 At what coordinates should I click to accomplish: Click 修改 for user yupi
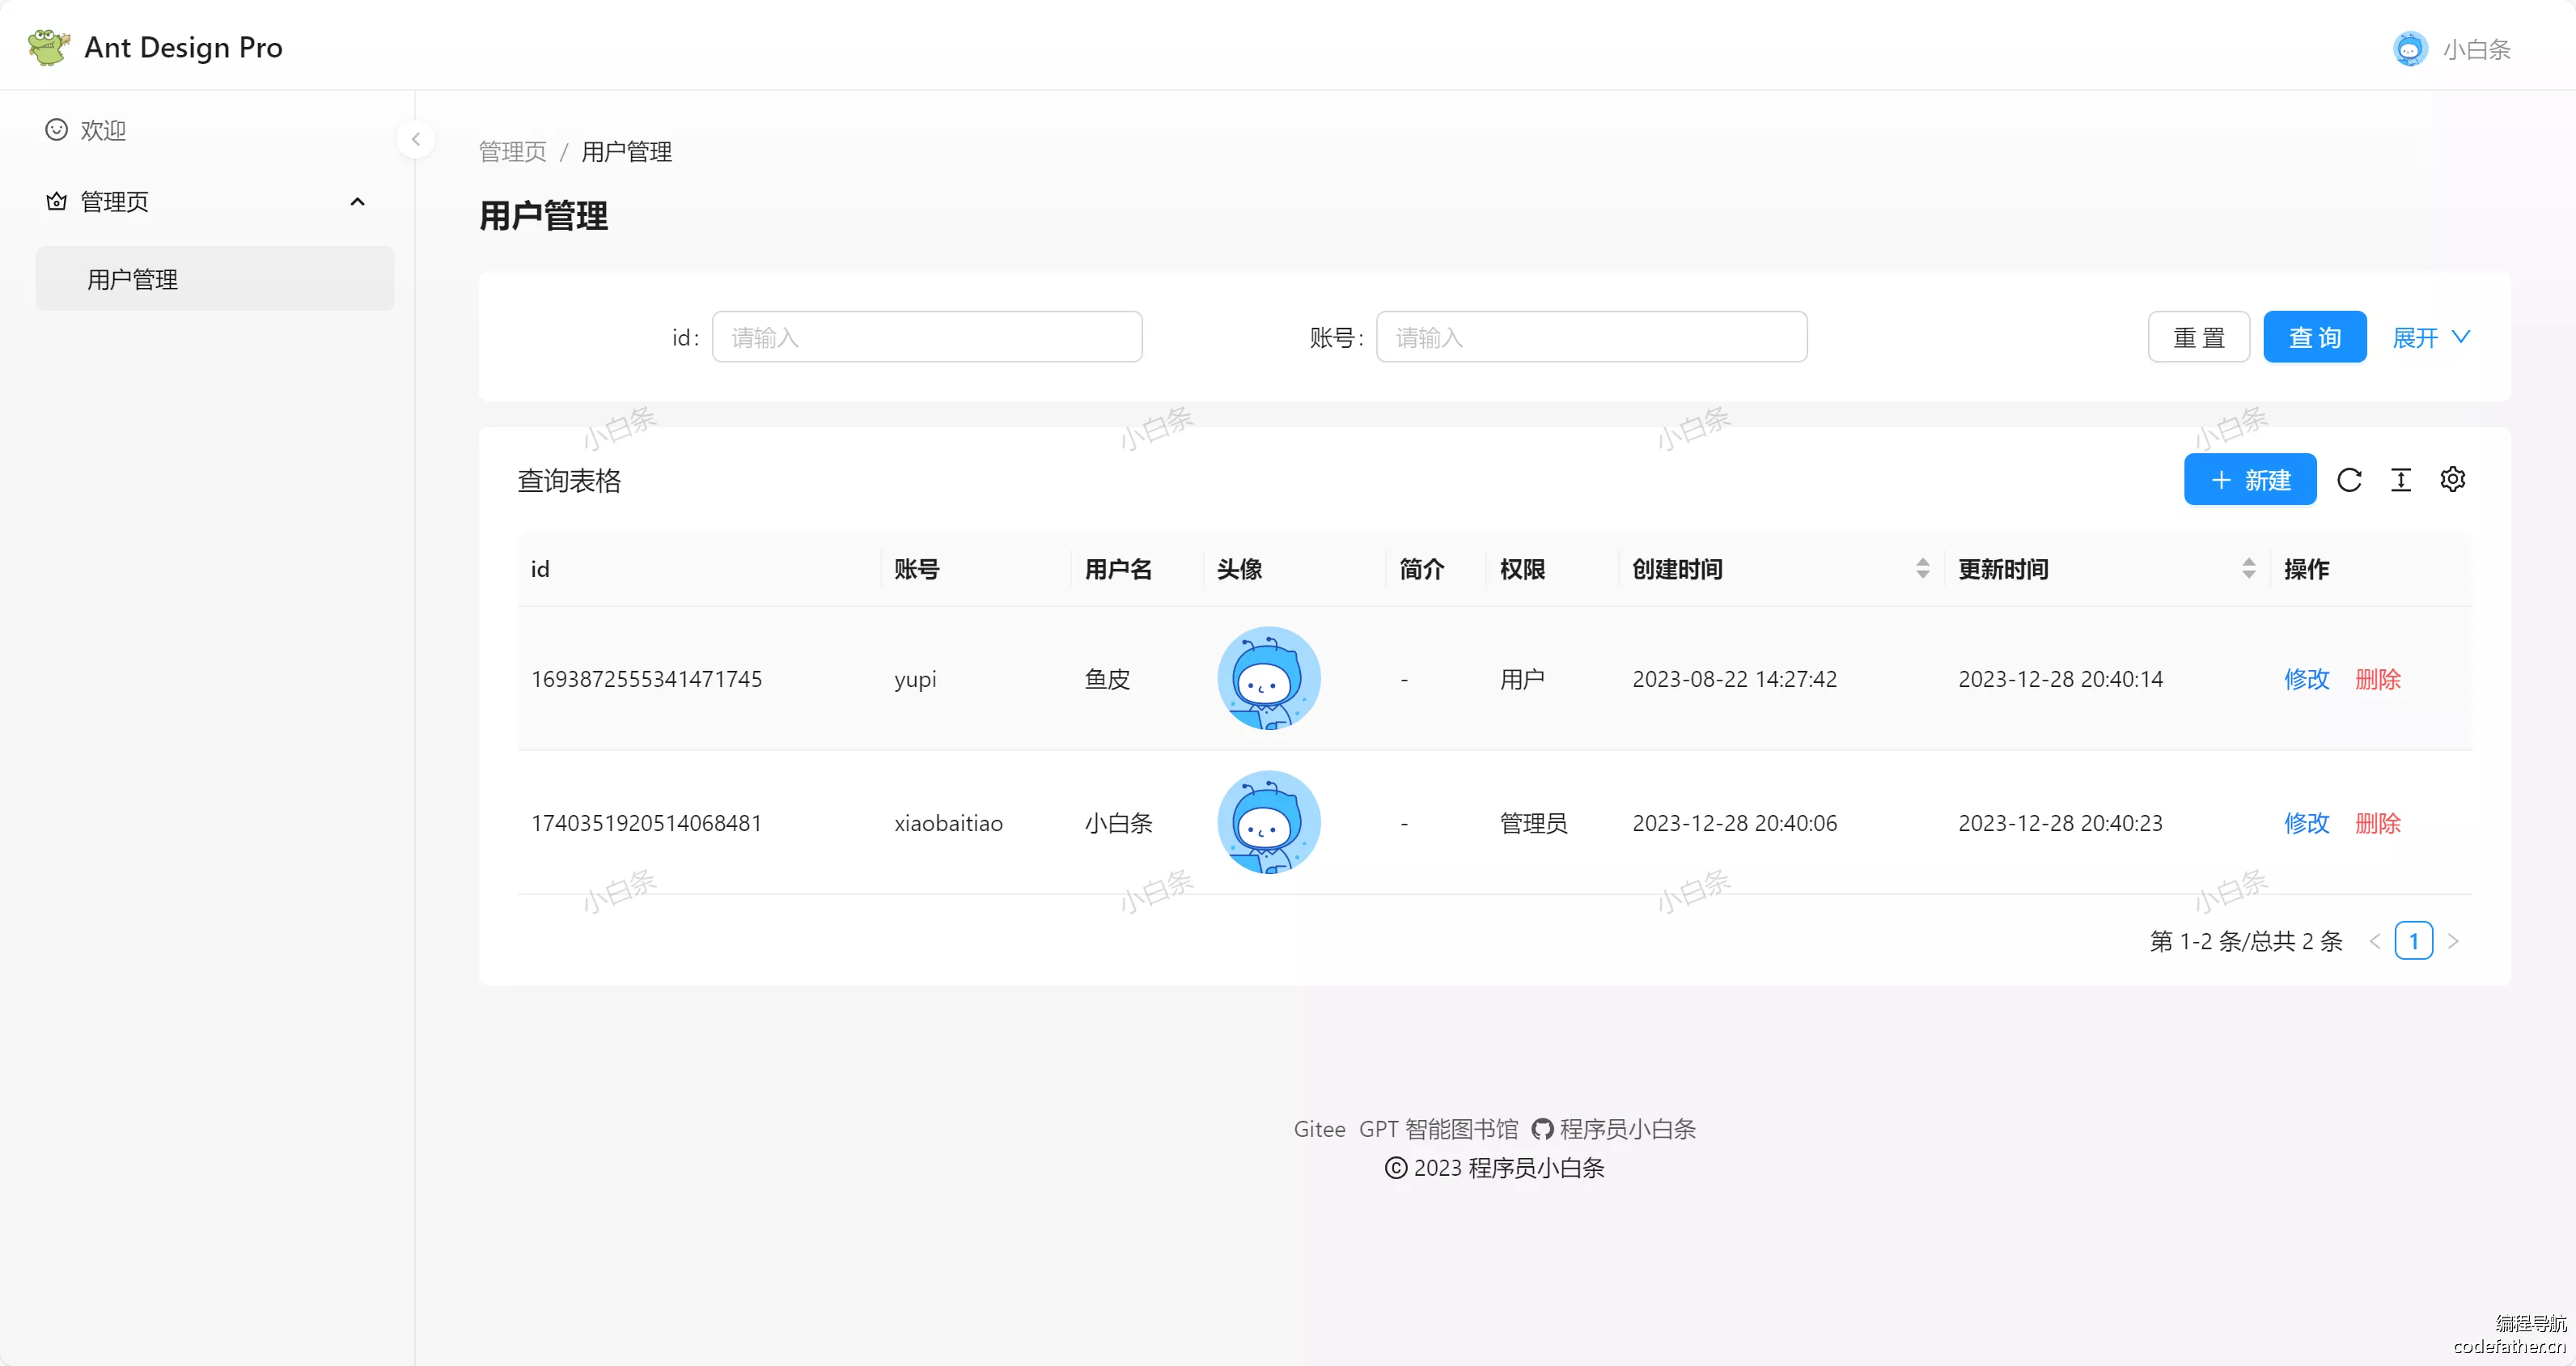2307,679
